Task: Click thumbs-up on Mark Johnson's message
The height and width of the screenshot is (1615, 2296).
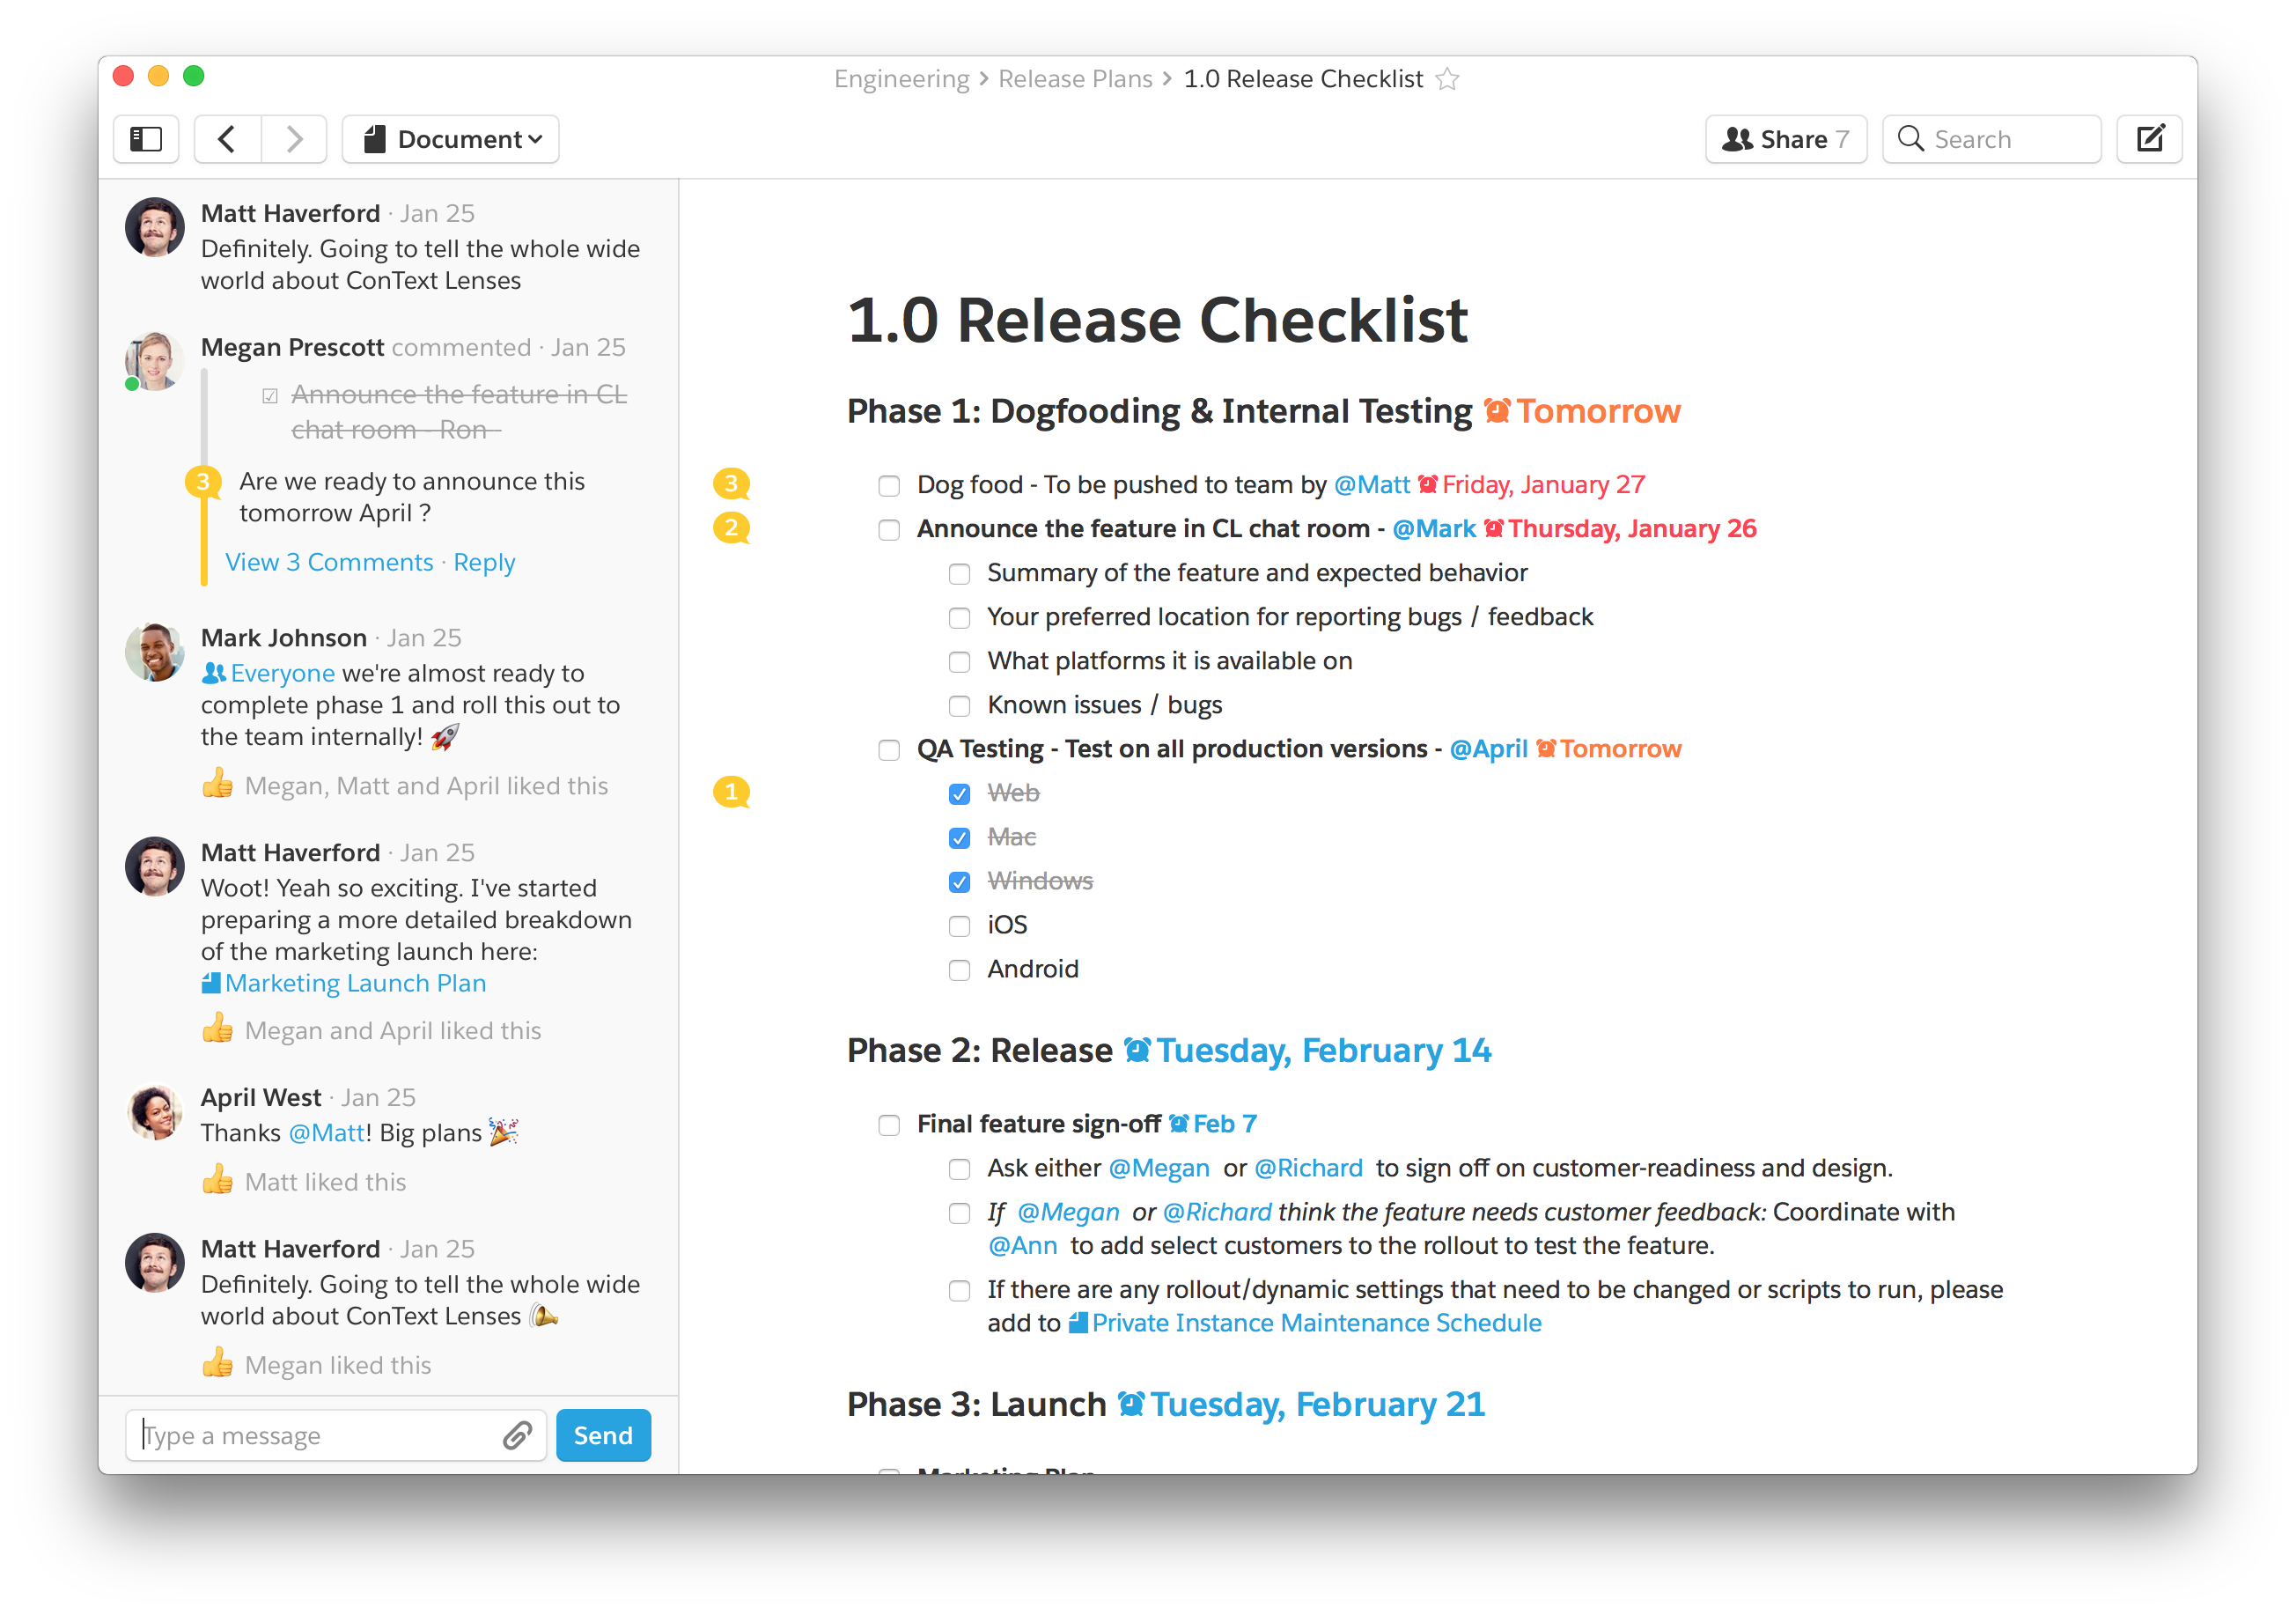Action: (217, 785)
